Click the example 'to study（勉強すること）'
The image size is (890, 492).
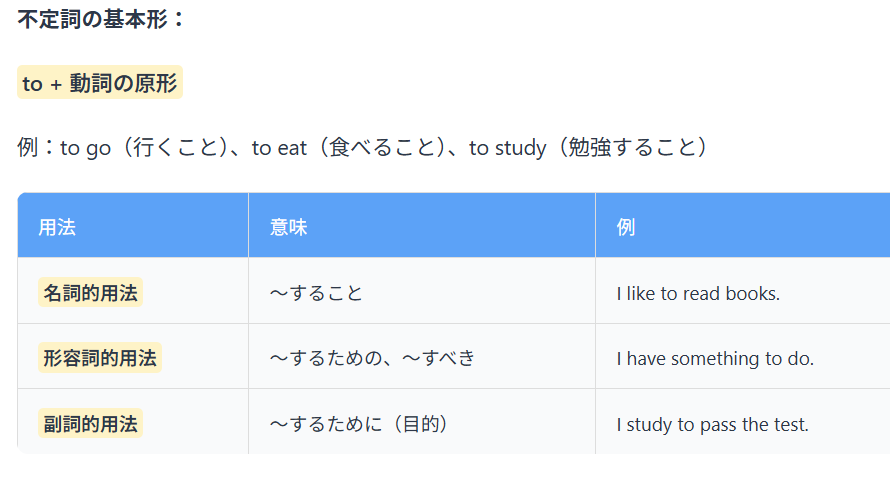[x=589, y=148]
